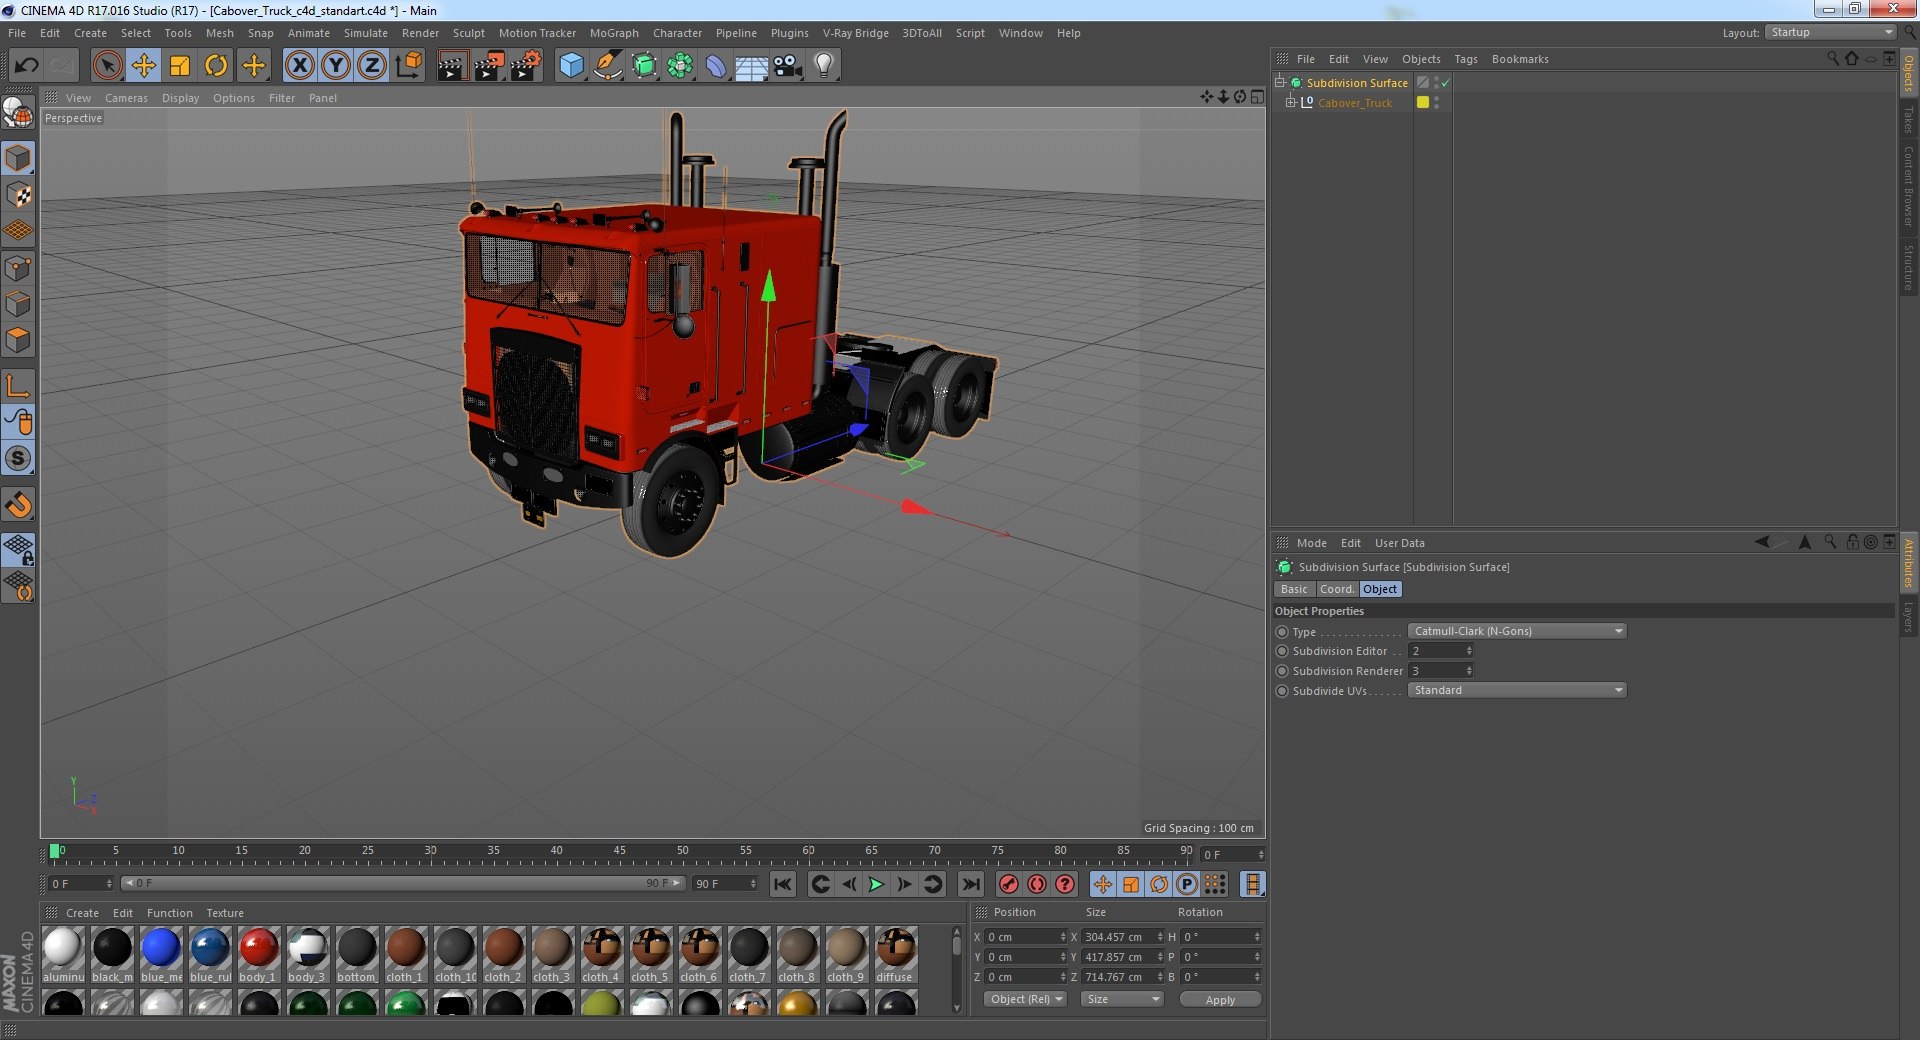Go to end of animation
This screenshot has height=1040, width=1920.
pos(970,884)
